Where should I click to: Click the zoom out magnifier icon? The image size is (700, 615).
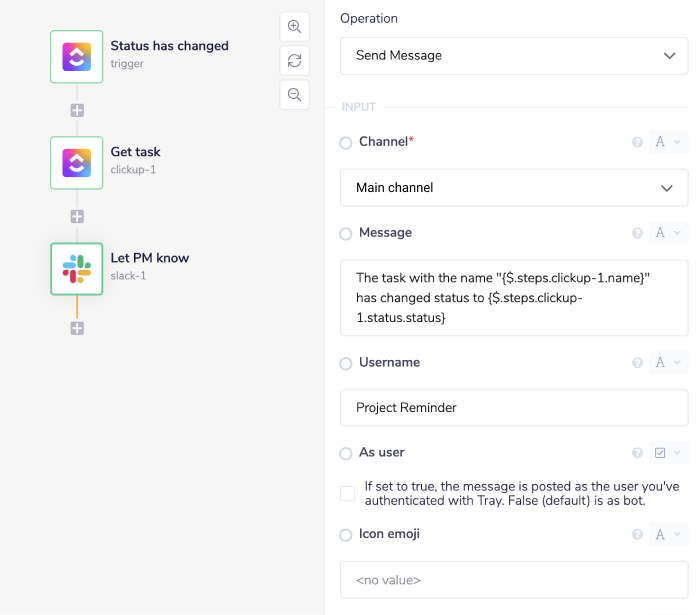click(x=294, y=95)
